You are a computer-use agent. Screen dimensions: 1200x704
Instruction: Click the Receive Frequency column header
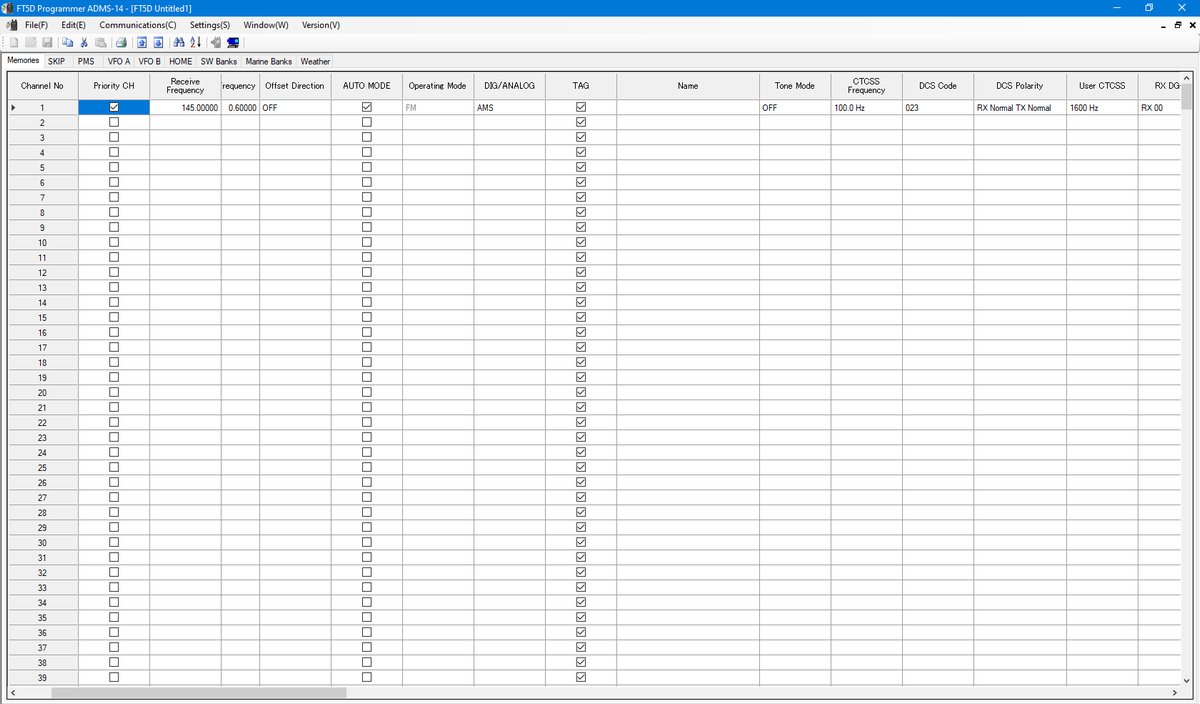185,86
